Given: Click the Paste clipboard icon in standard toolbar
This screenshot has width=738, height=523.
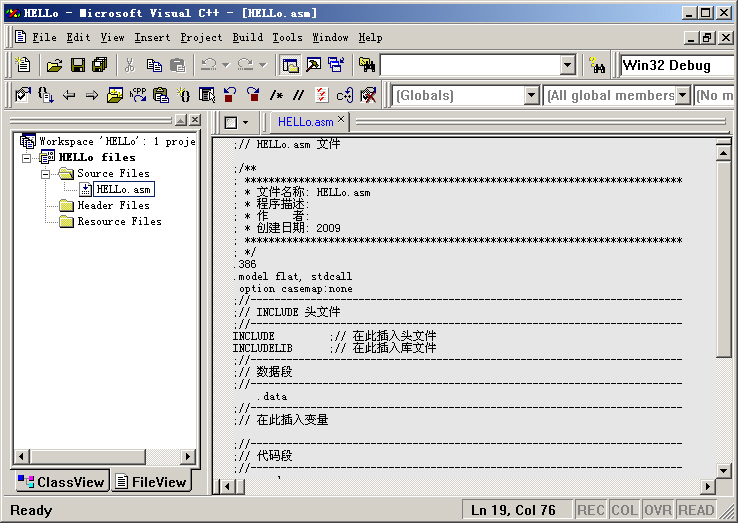Looking at the screenshot, I should 177,65.
